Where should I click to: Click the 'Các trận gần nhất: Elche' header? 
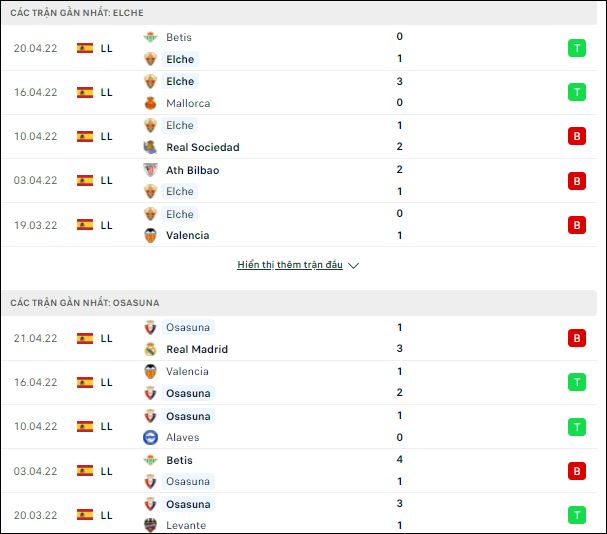[x=77, y=13]
